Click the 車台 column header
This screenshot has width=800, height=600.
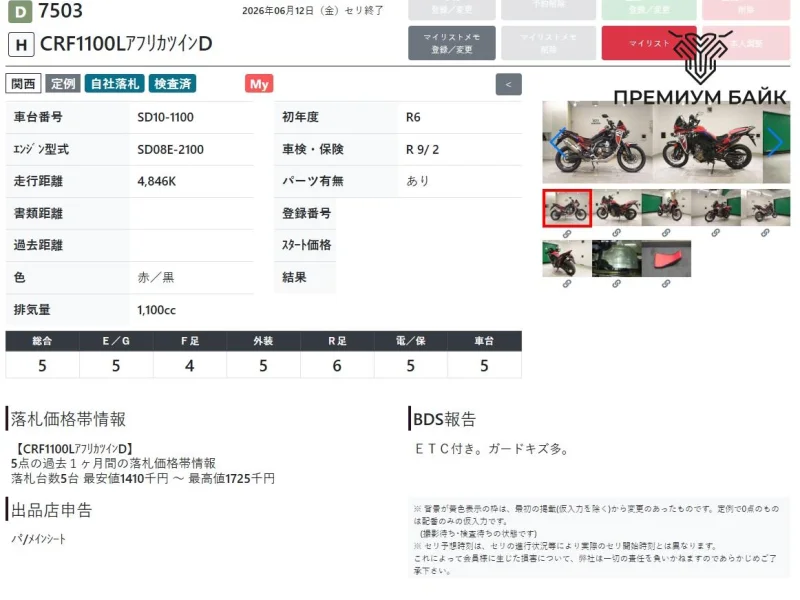pos(484,341)
